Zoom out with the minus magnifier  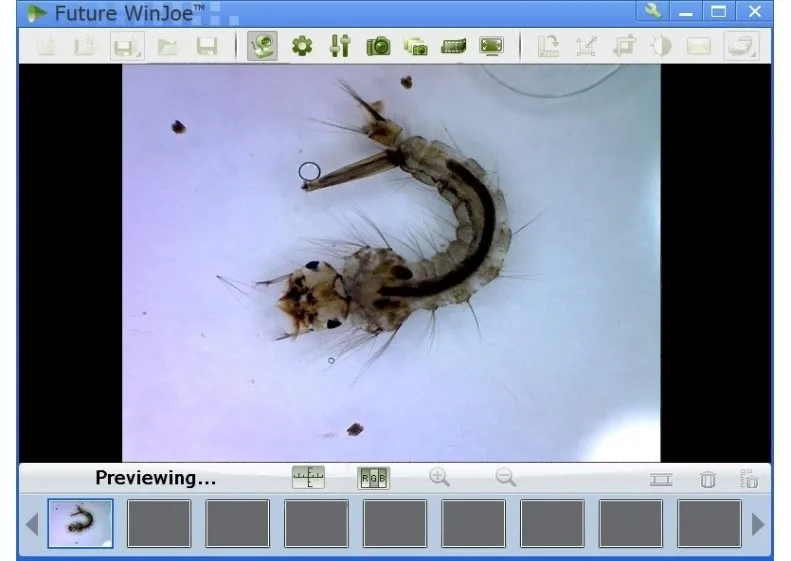[505, 477]
